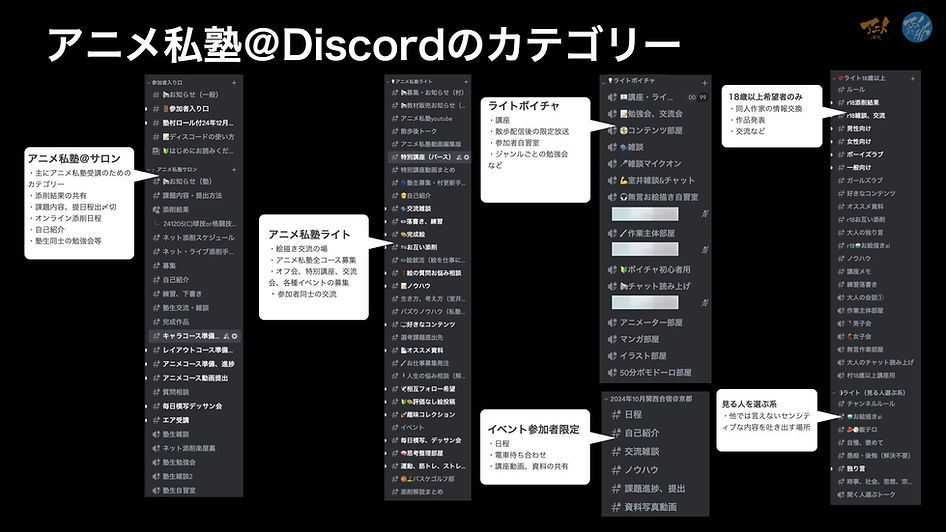Join ボイチャ初心者用 voice channel

655,270
